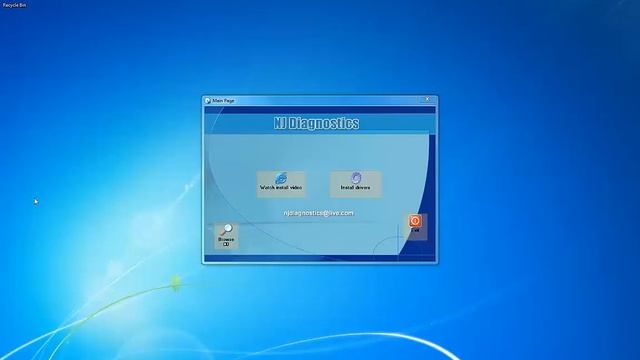
Task: Launch the Install drivers button
Action: (x=356, y=184)
